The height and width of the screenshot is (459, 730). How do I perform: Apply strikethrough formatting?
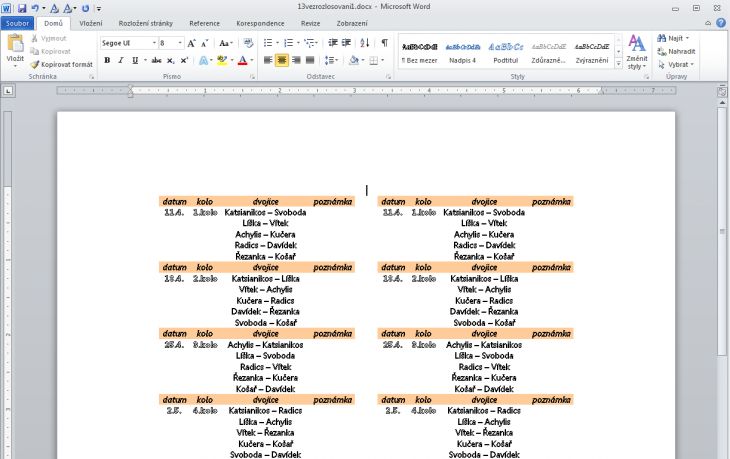click(156, 61)
